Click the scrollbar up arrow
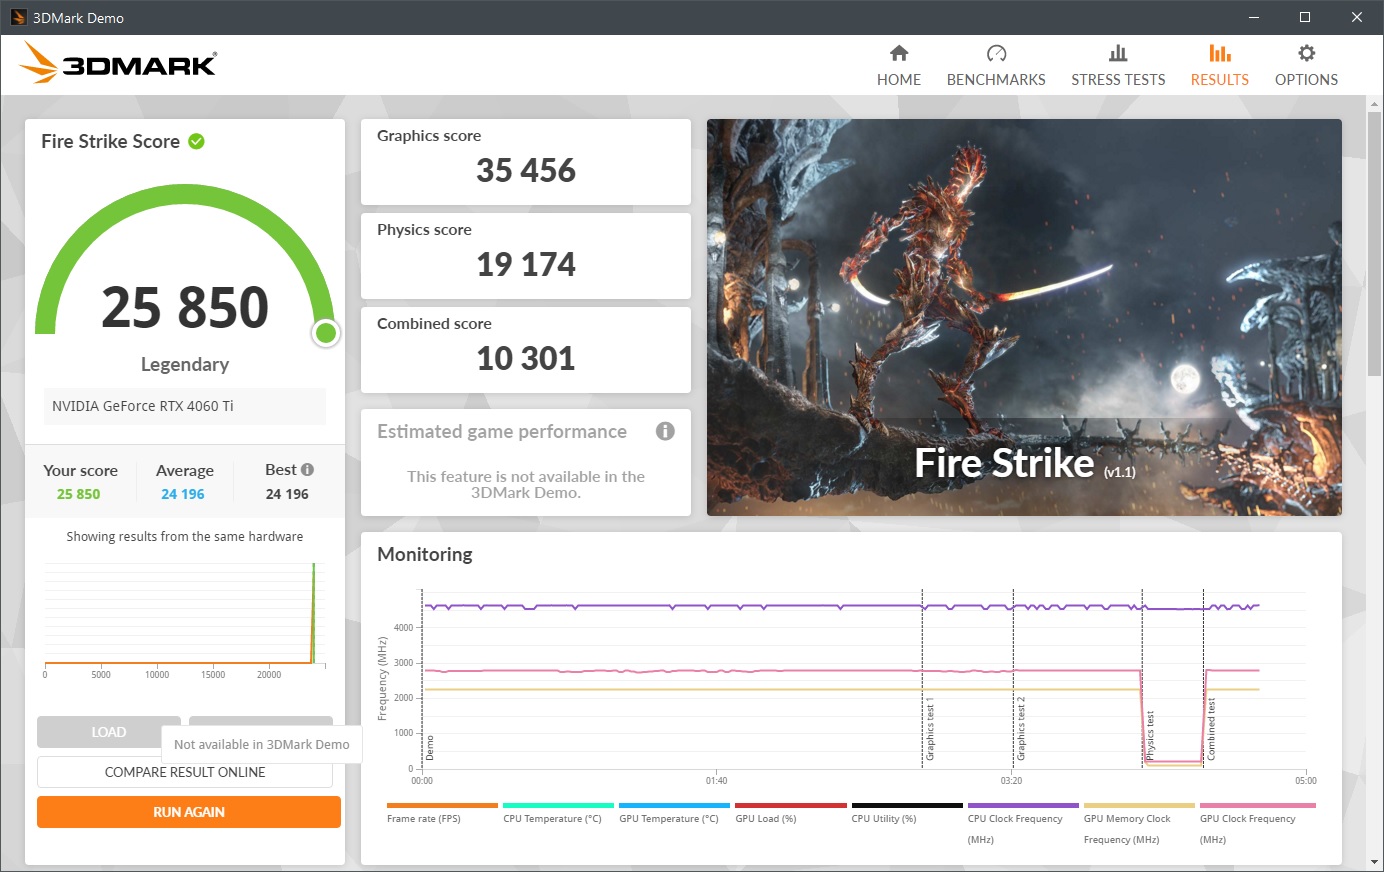 (1375, 104)
